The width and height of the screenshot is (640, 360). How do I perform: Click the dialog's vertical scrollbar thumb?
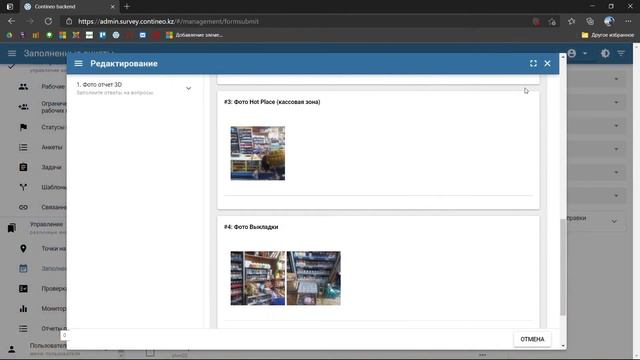[563, 267]
